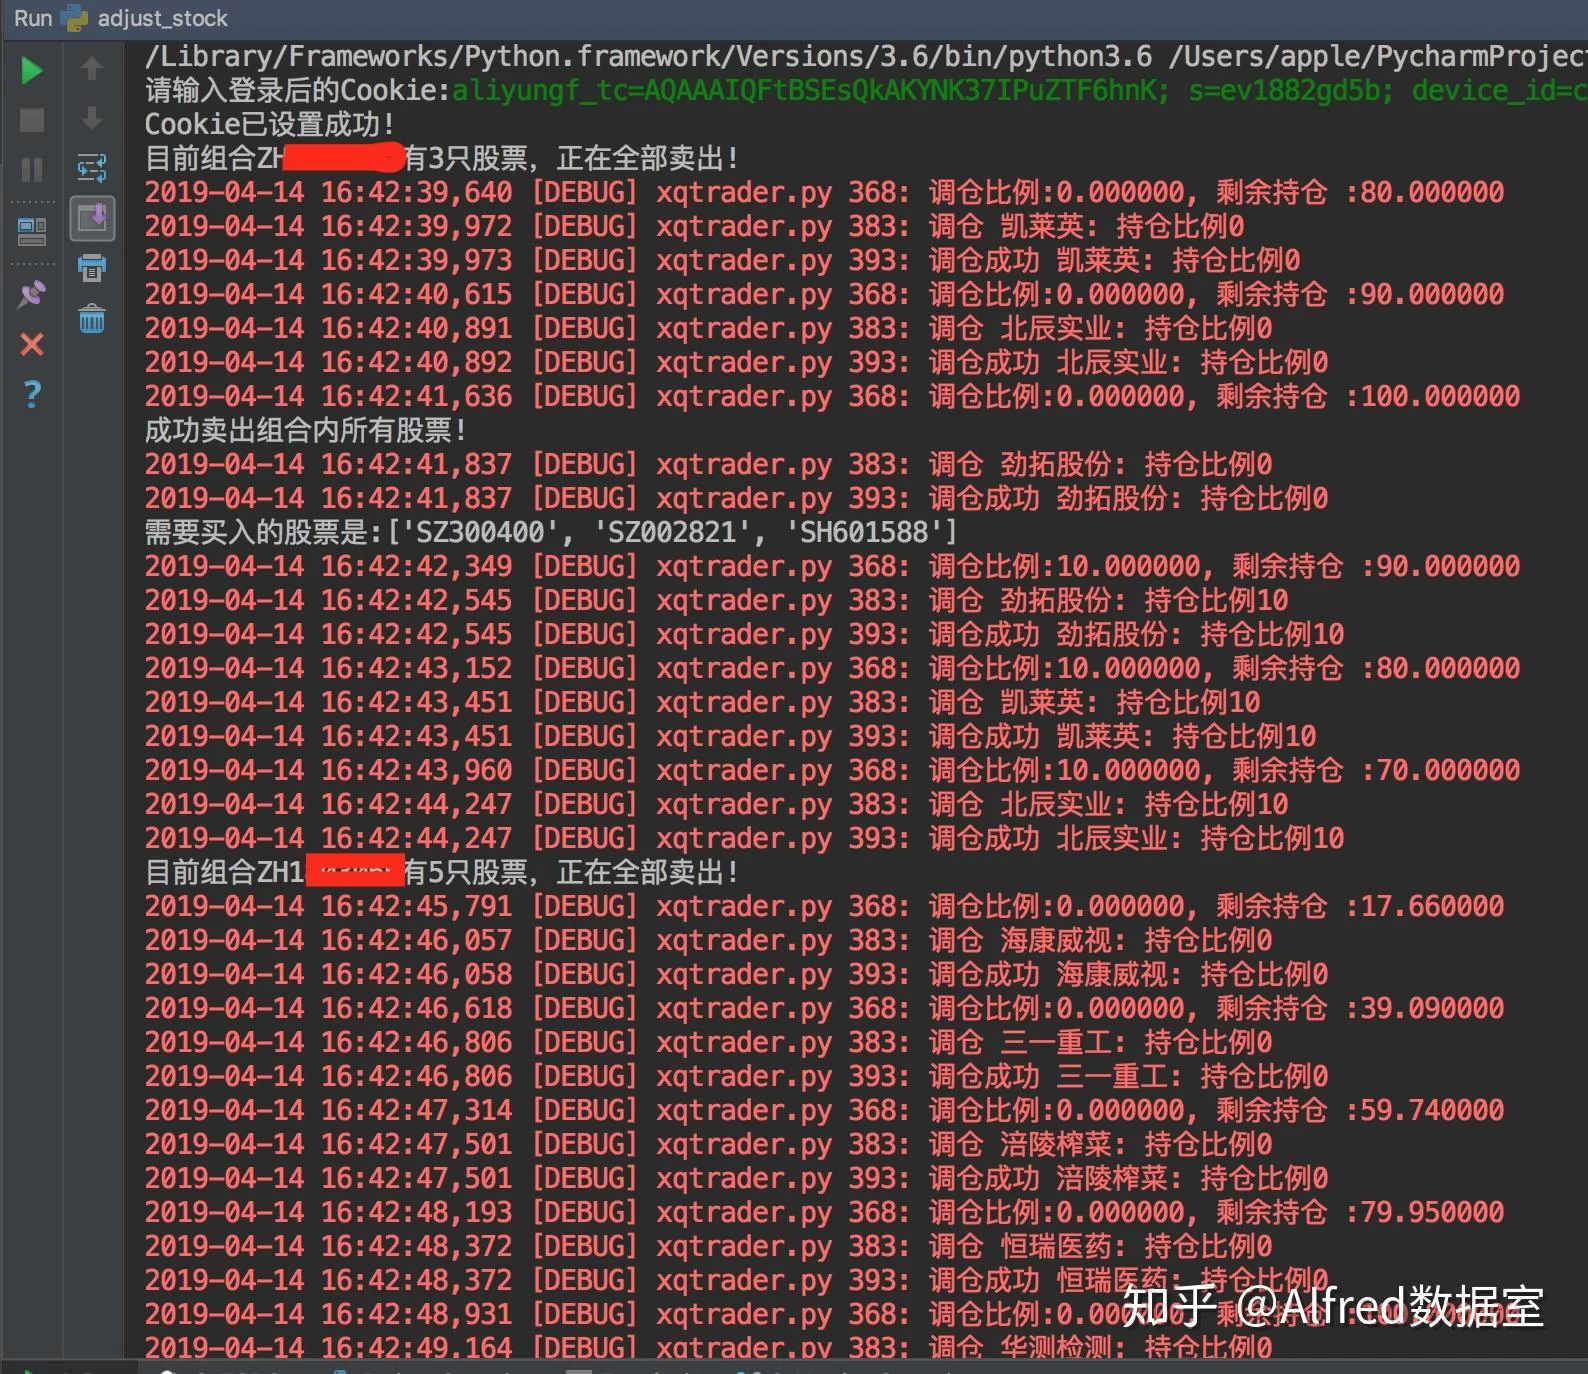Close the run tab with red X

coord(32,345)
